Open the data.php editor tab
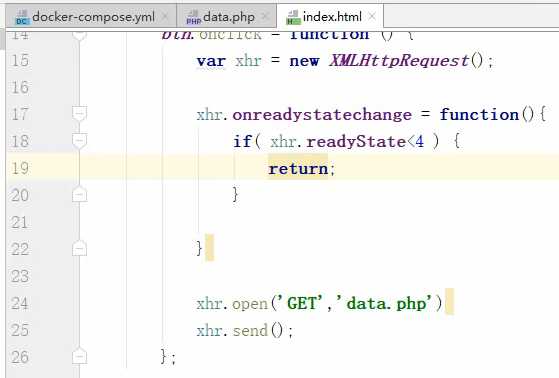 pos(226,16)
